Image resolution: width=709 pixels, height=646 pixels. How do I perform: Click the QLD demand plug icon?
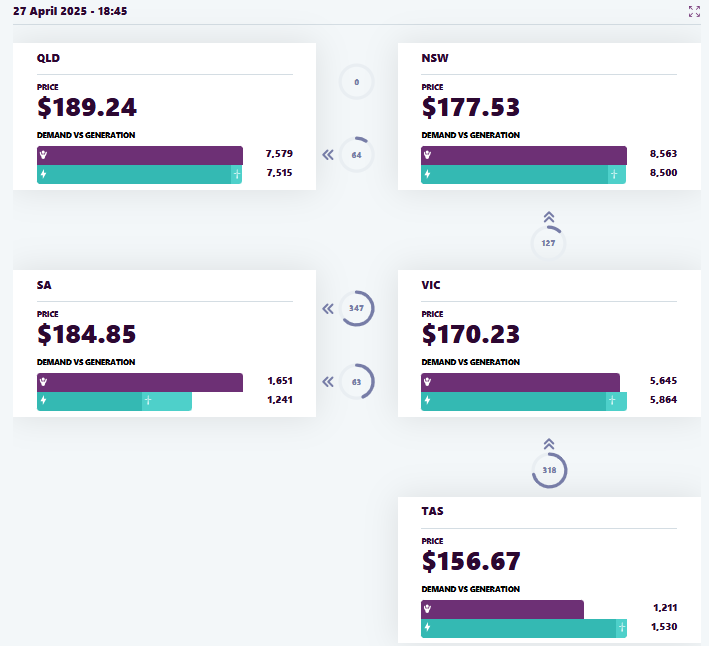pyautogui.click(x=43, y=155)
